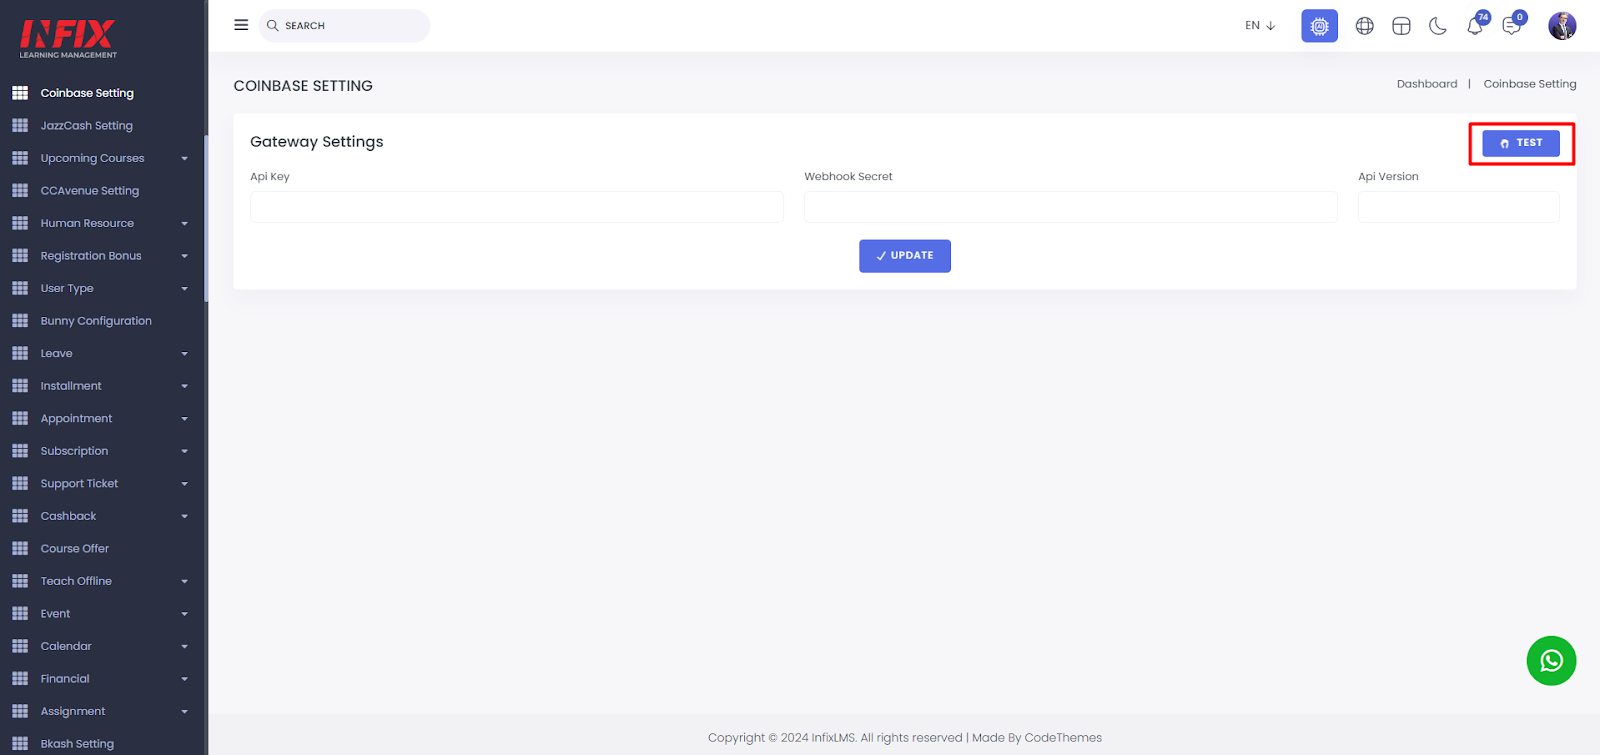
Task: Click grid icon beside Upcoming Courses
Action: pos(20,158)
